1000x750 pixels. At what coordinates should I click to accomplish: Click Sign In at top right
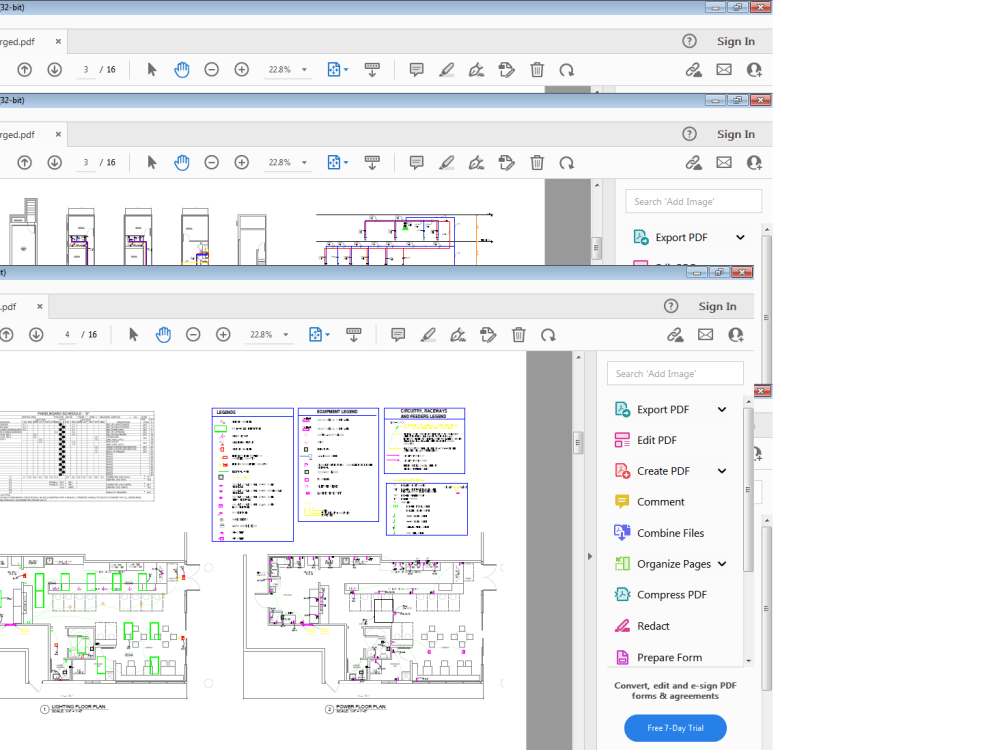[717, 306]
